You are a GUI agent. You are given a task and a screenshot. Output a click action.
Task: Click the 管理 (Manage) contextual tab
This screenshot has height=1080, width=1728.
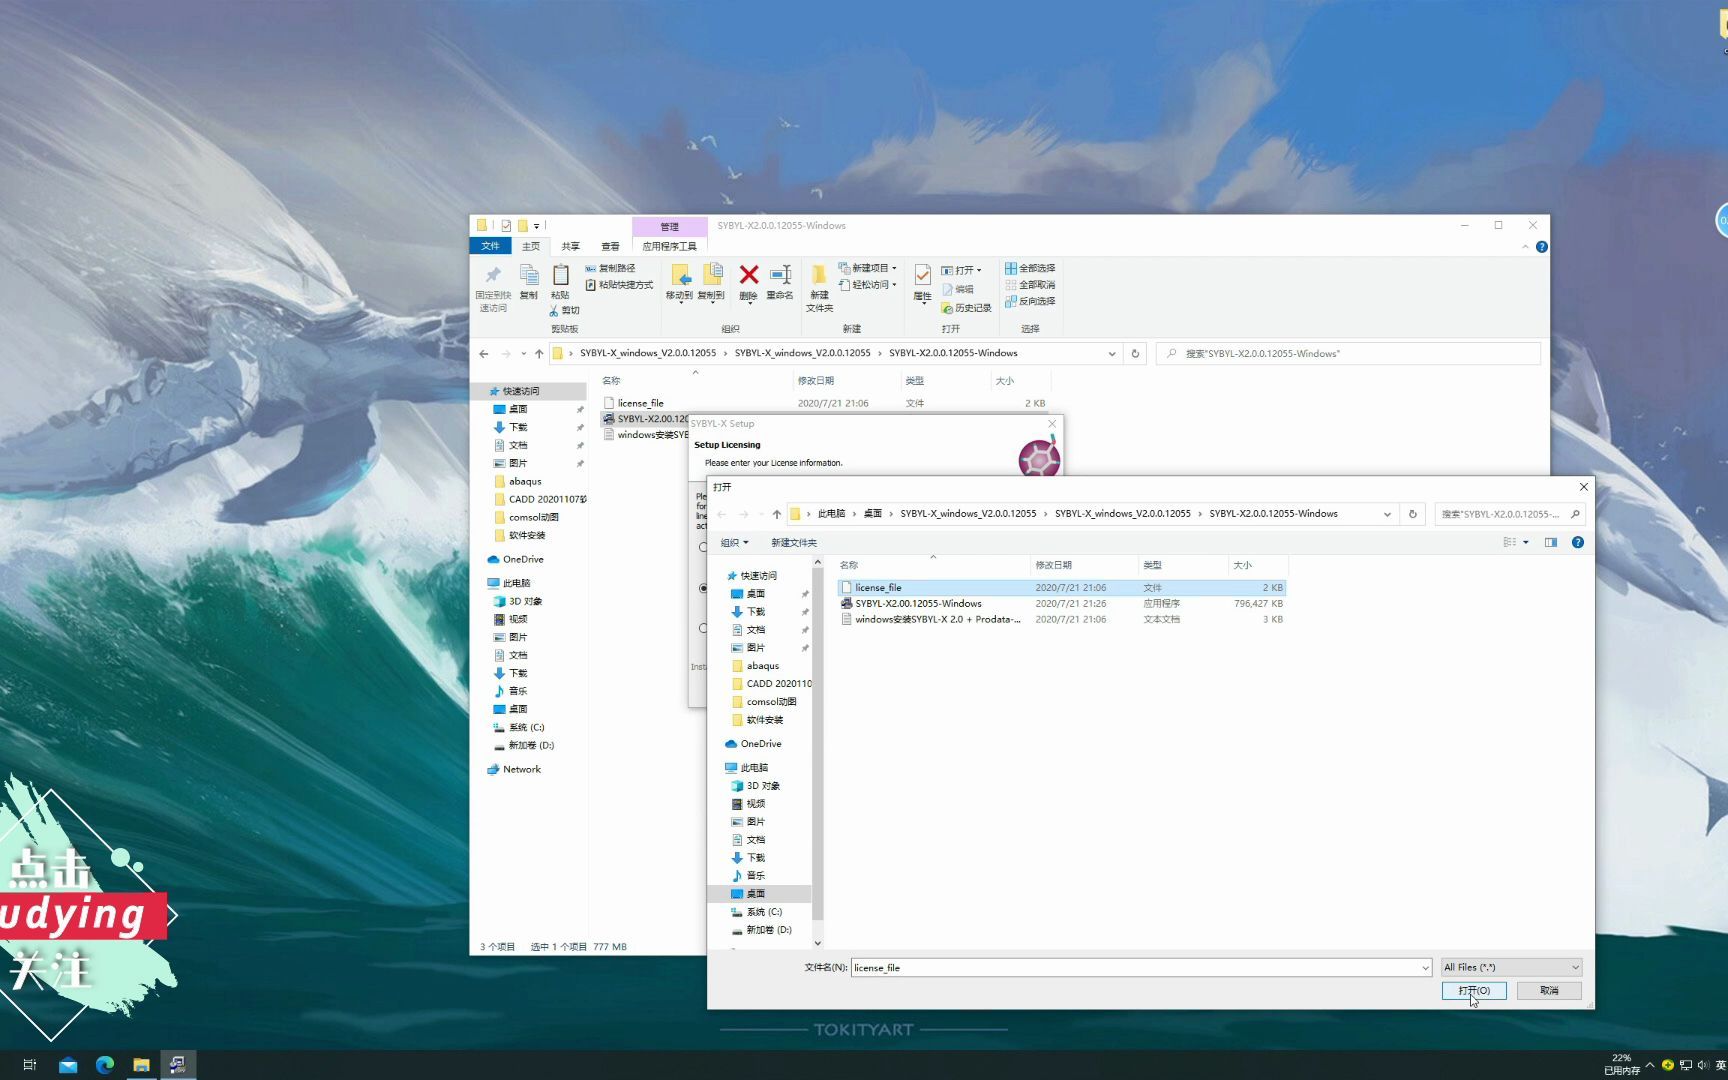669,227
